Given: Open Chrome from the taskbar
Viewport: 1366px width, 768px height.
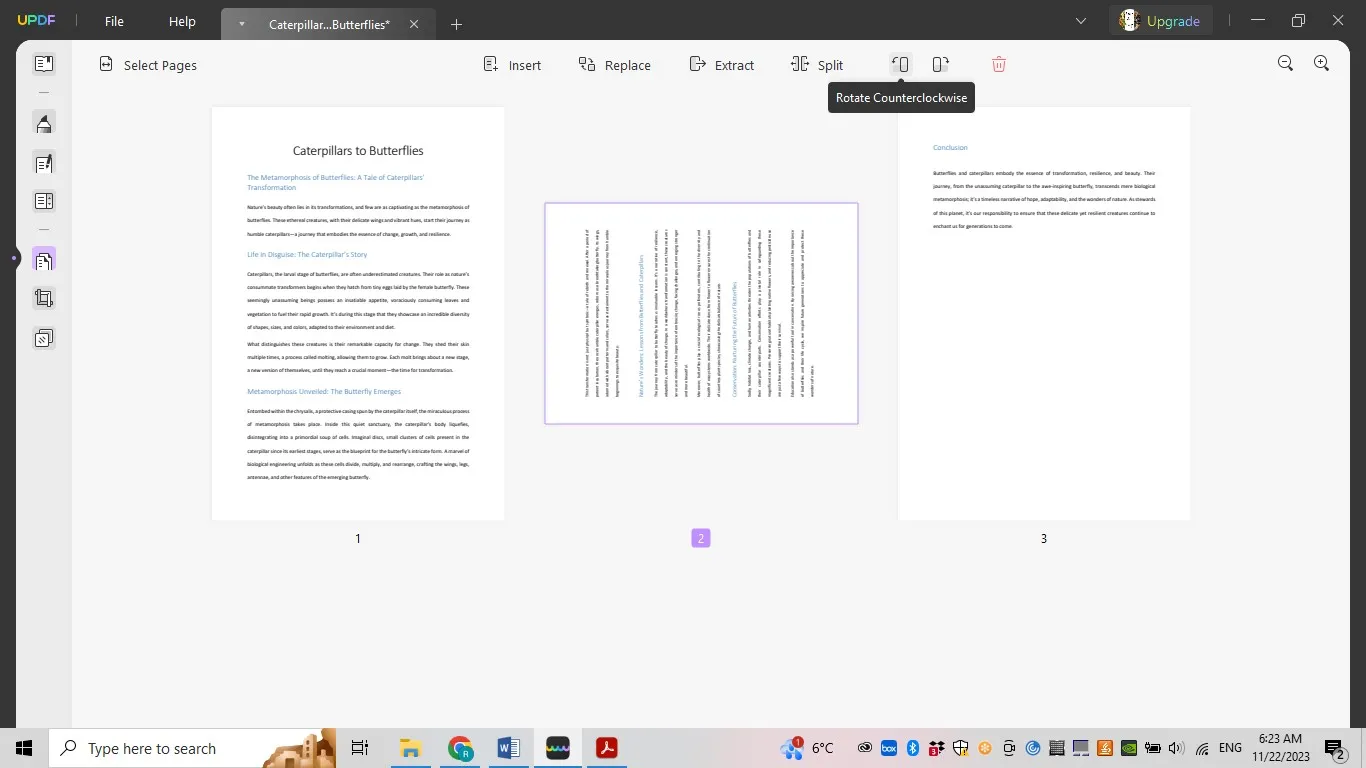Looking at the screenshot, I should 460,748.
